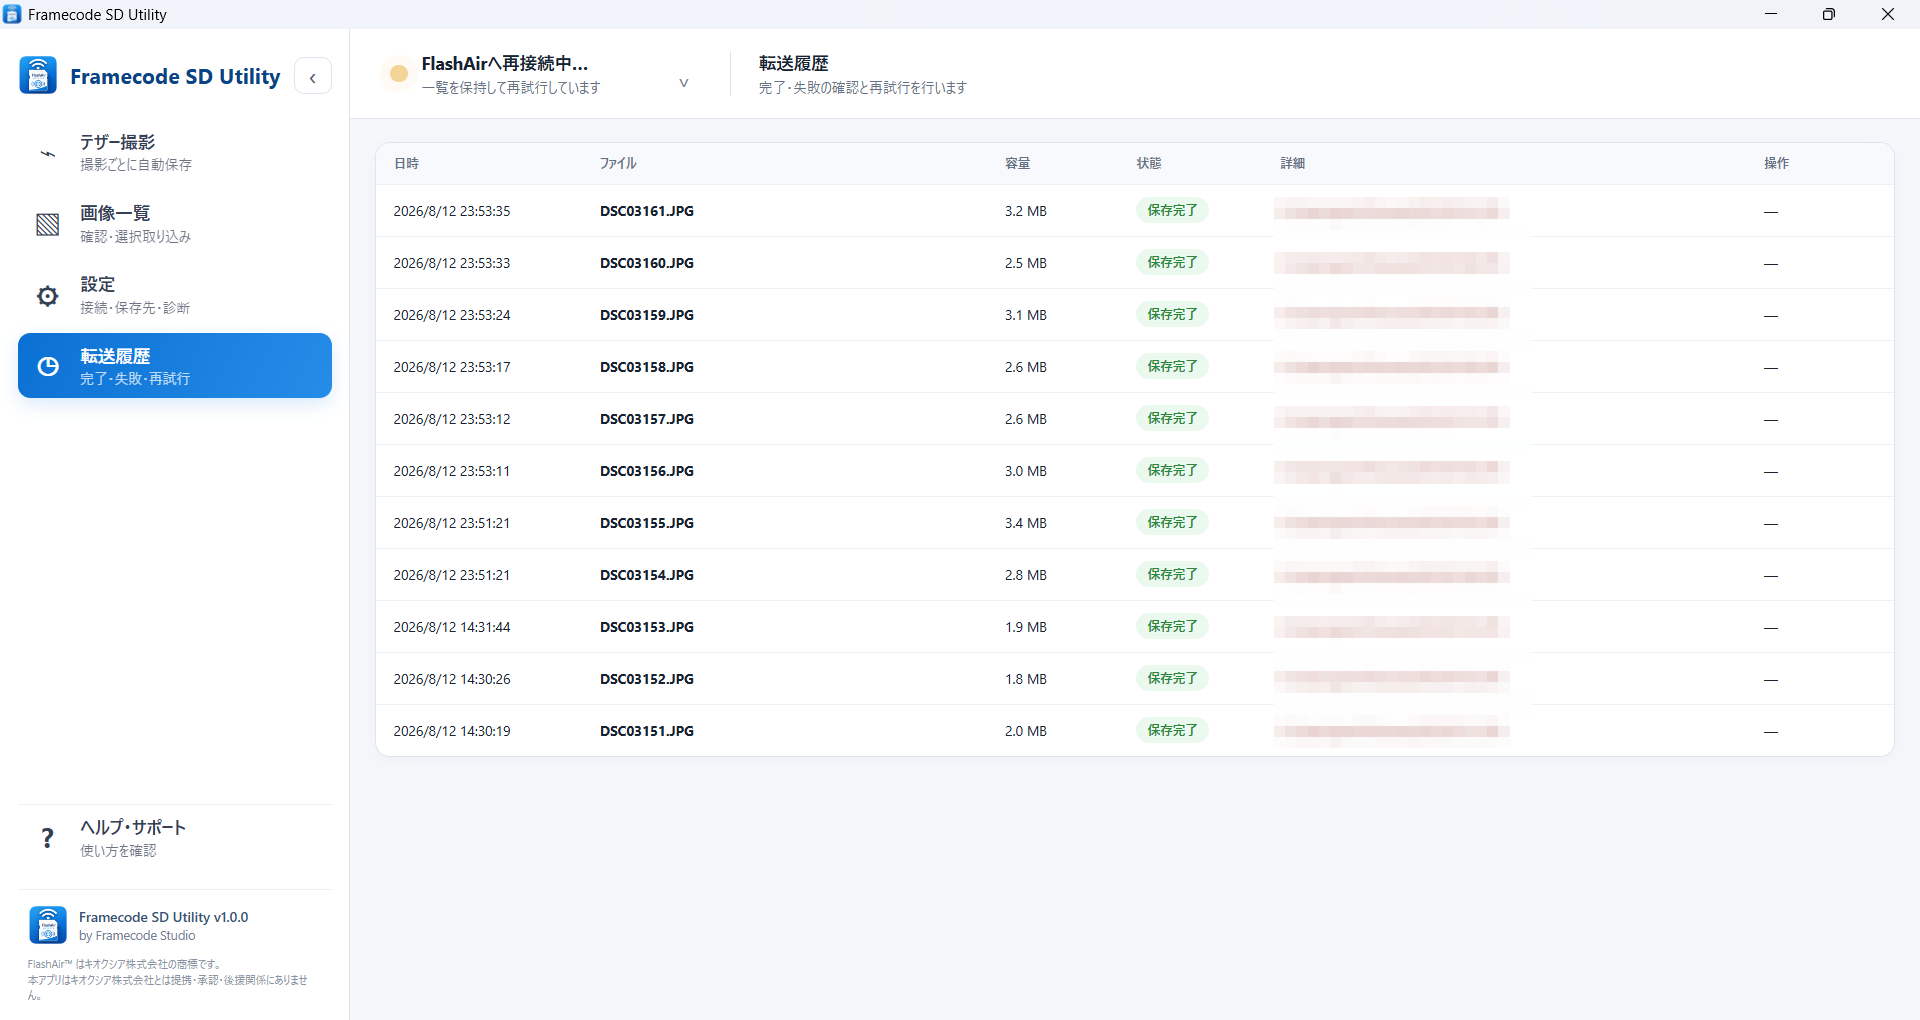Select file name DSC03159.JPG
The image size is (1920, 1020).
click(647, 315)
